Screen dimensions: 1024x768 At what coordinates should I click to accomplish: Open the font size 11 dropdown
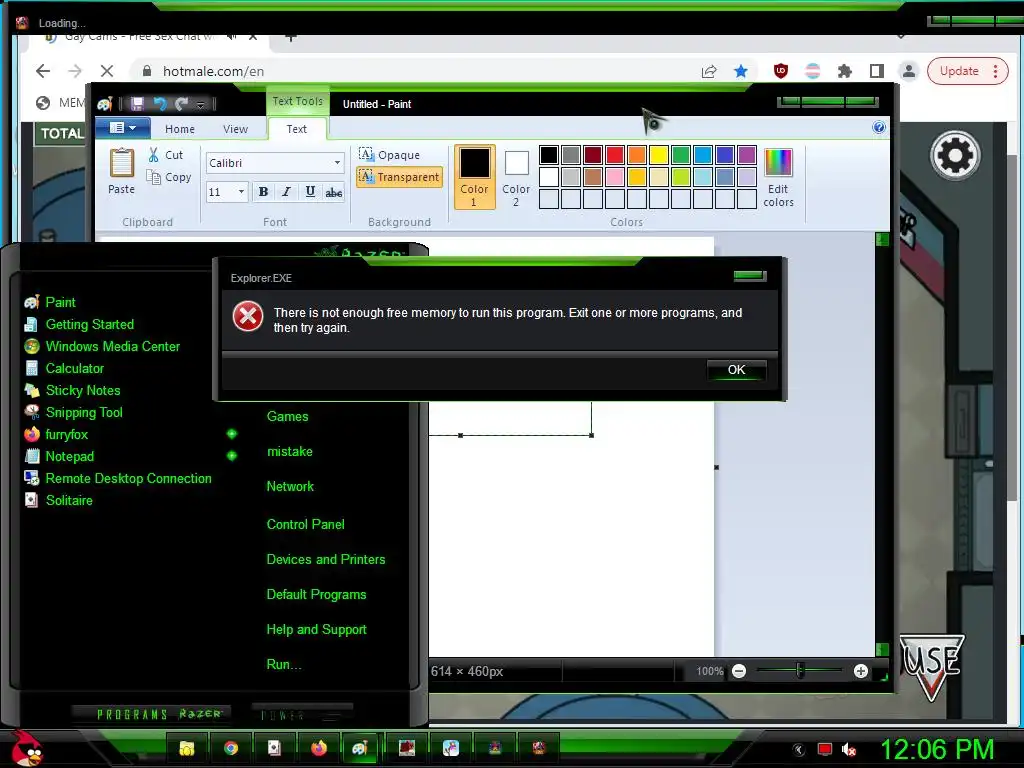coord(241,191)
